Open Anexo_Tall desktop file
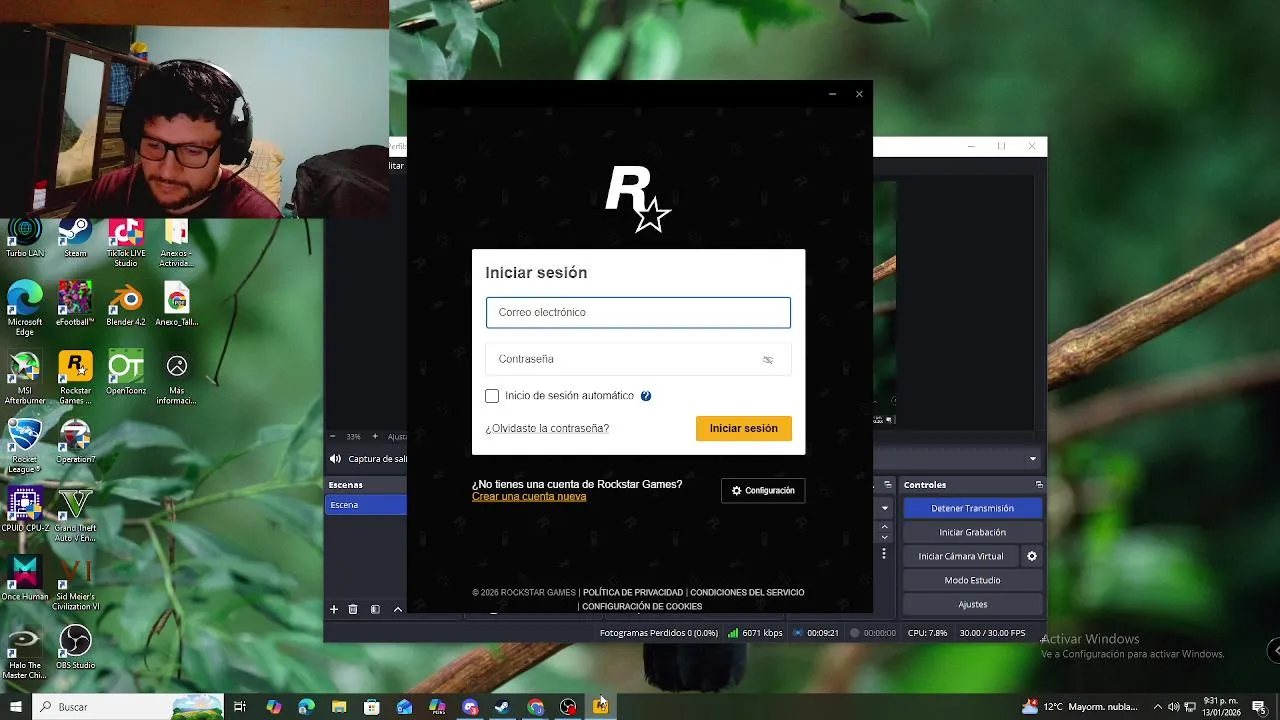The image size is (1280, 720). click(x=176, y=304)
